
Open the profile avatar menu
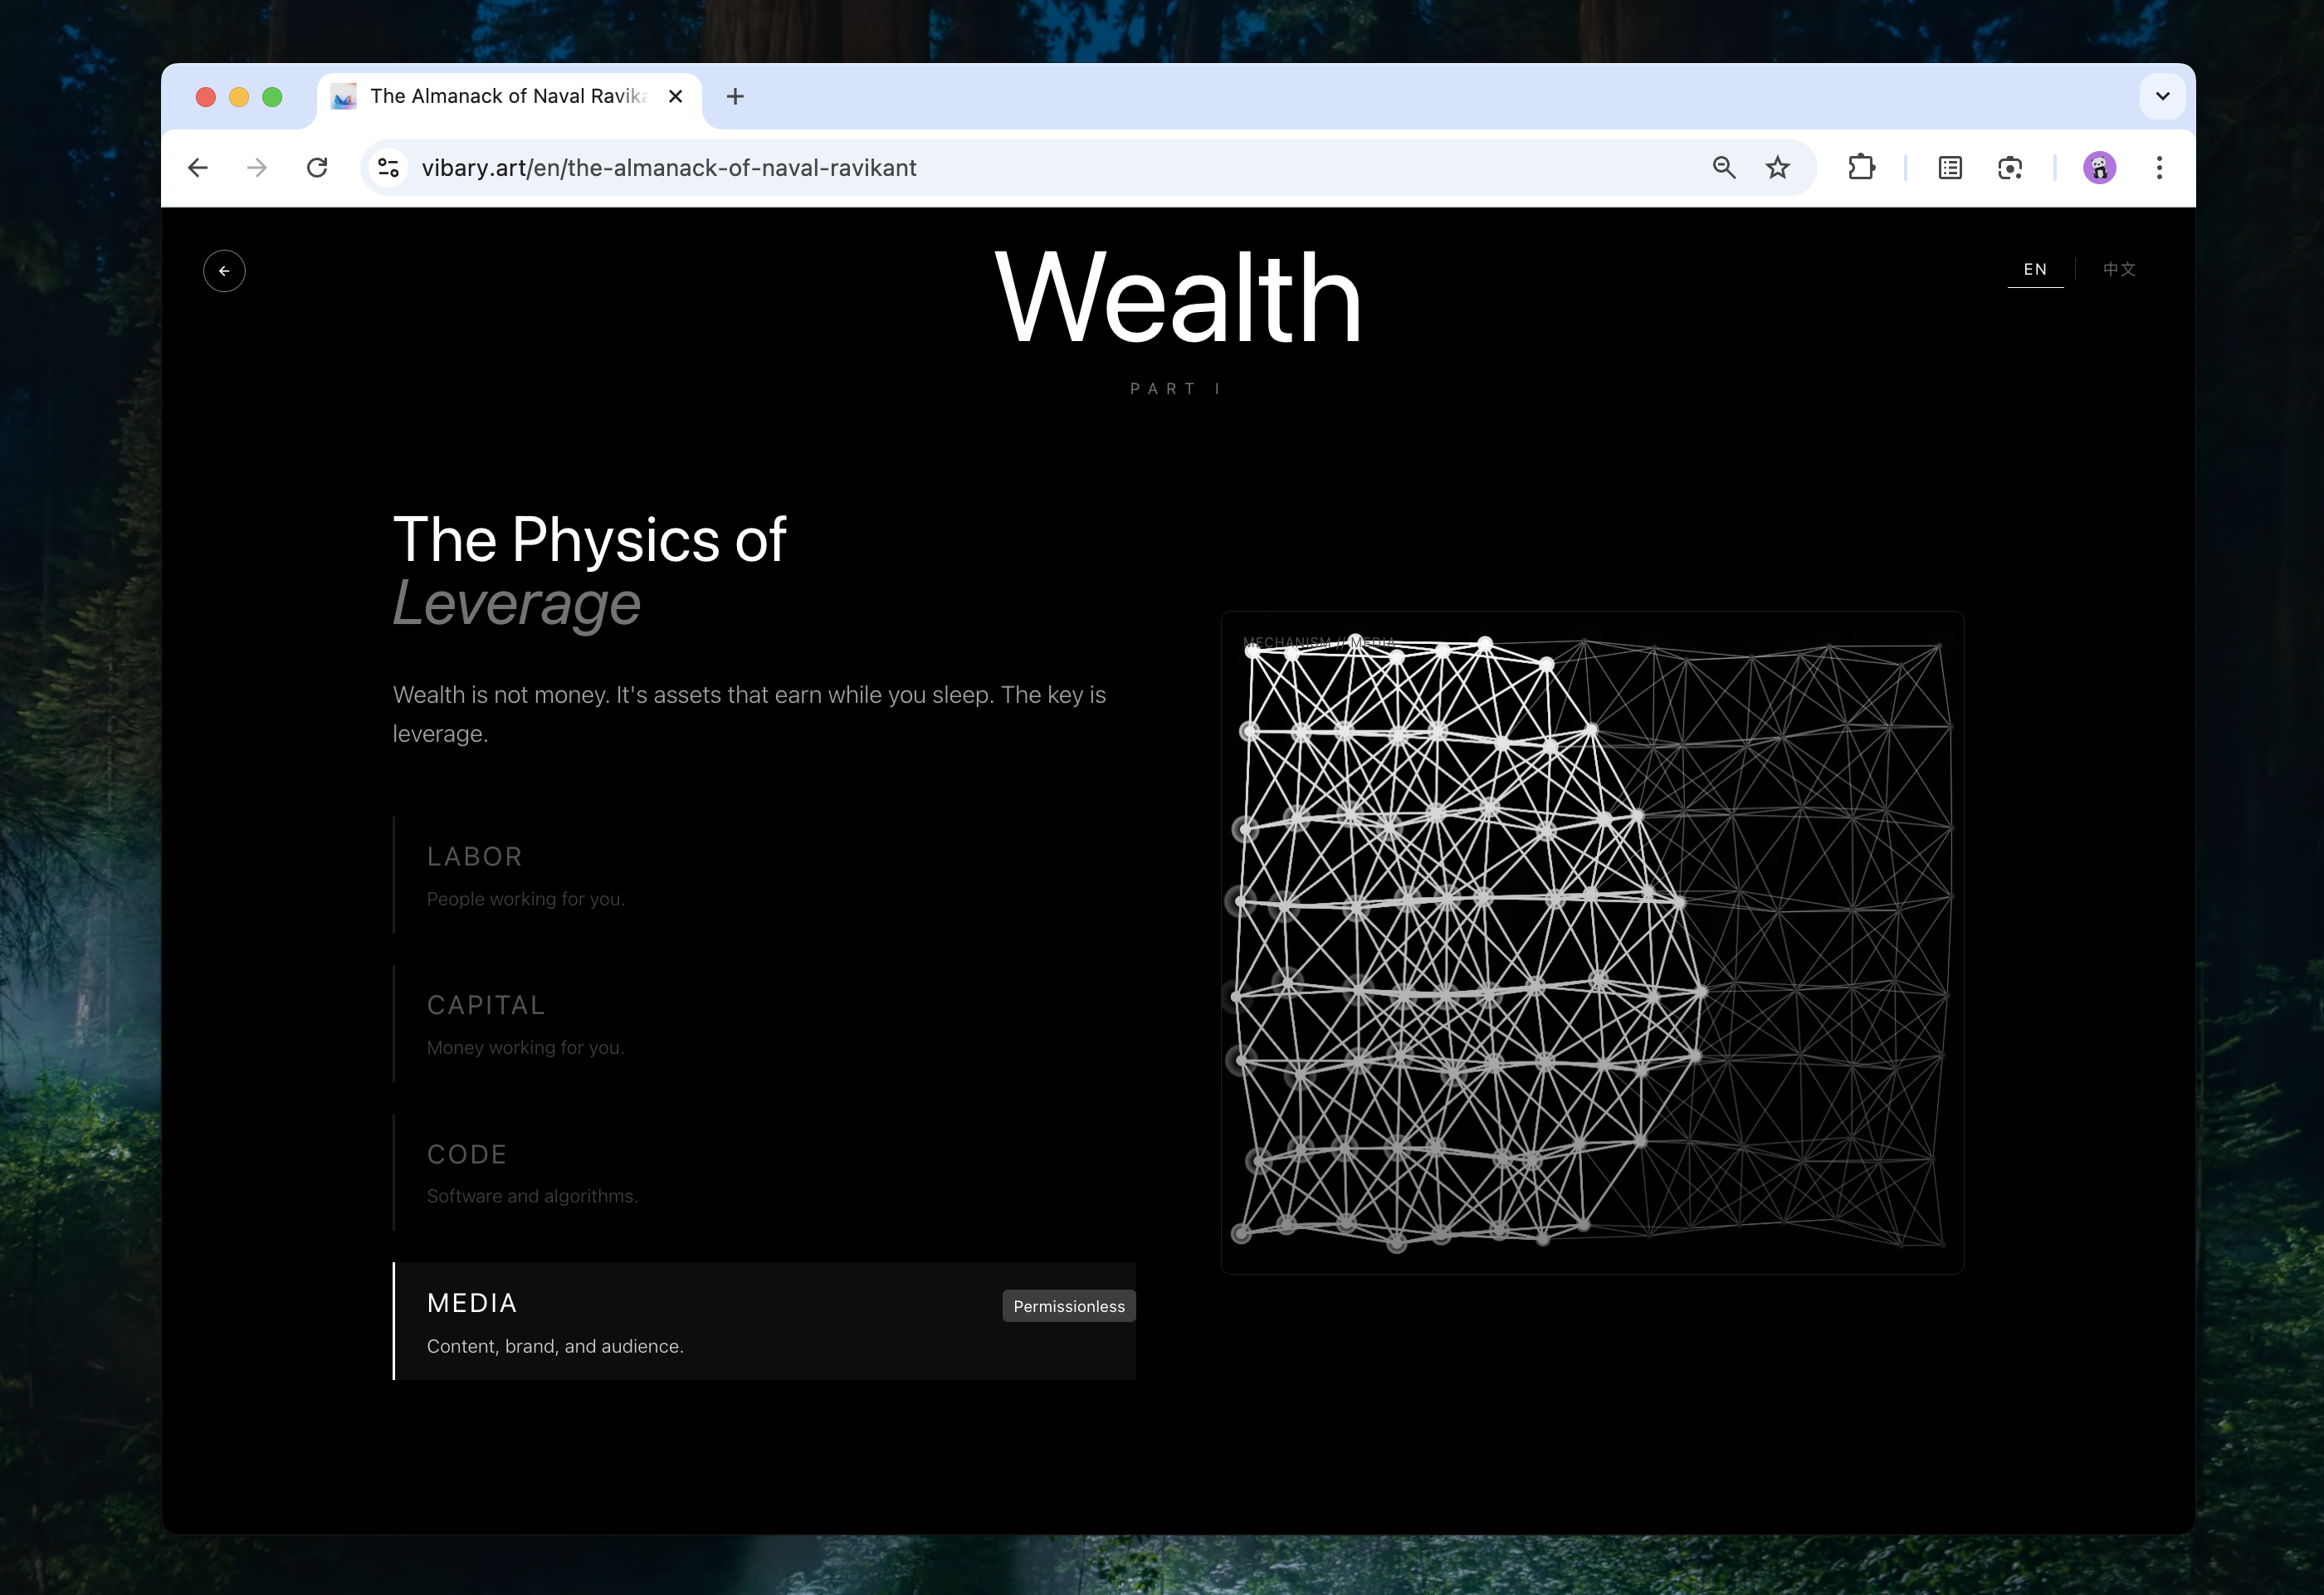point(2099,168)
